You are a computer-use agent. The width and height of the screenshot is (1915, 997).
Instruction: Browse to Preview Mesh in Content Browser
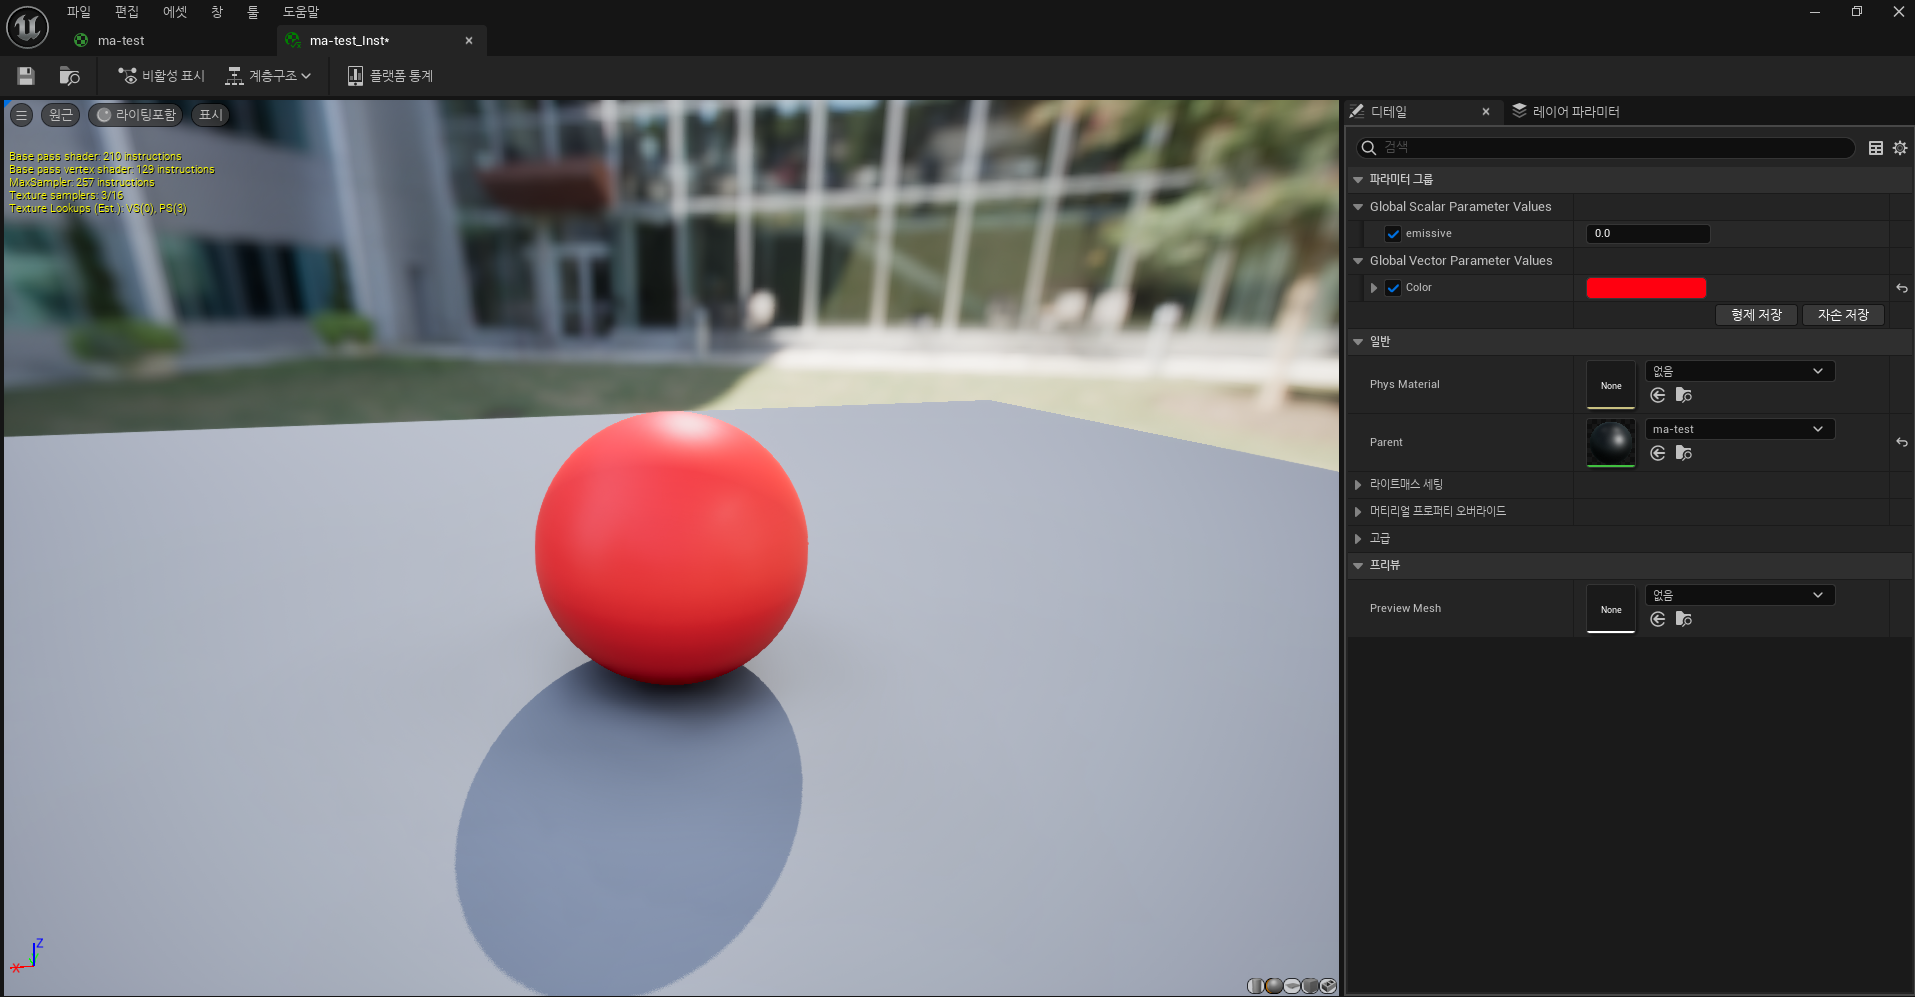tap(1684, 620)
